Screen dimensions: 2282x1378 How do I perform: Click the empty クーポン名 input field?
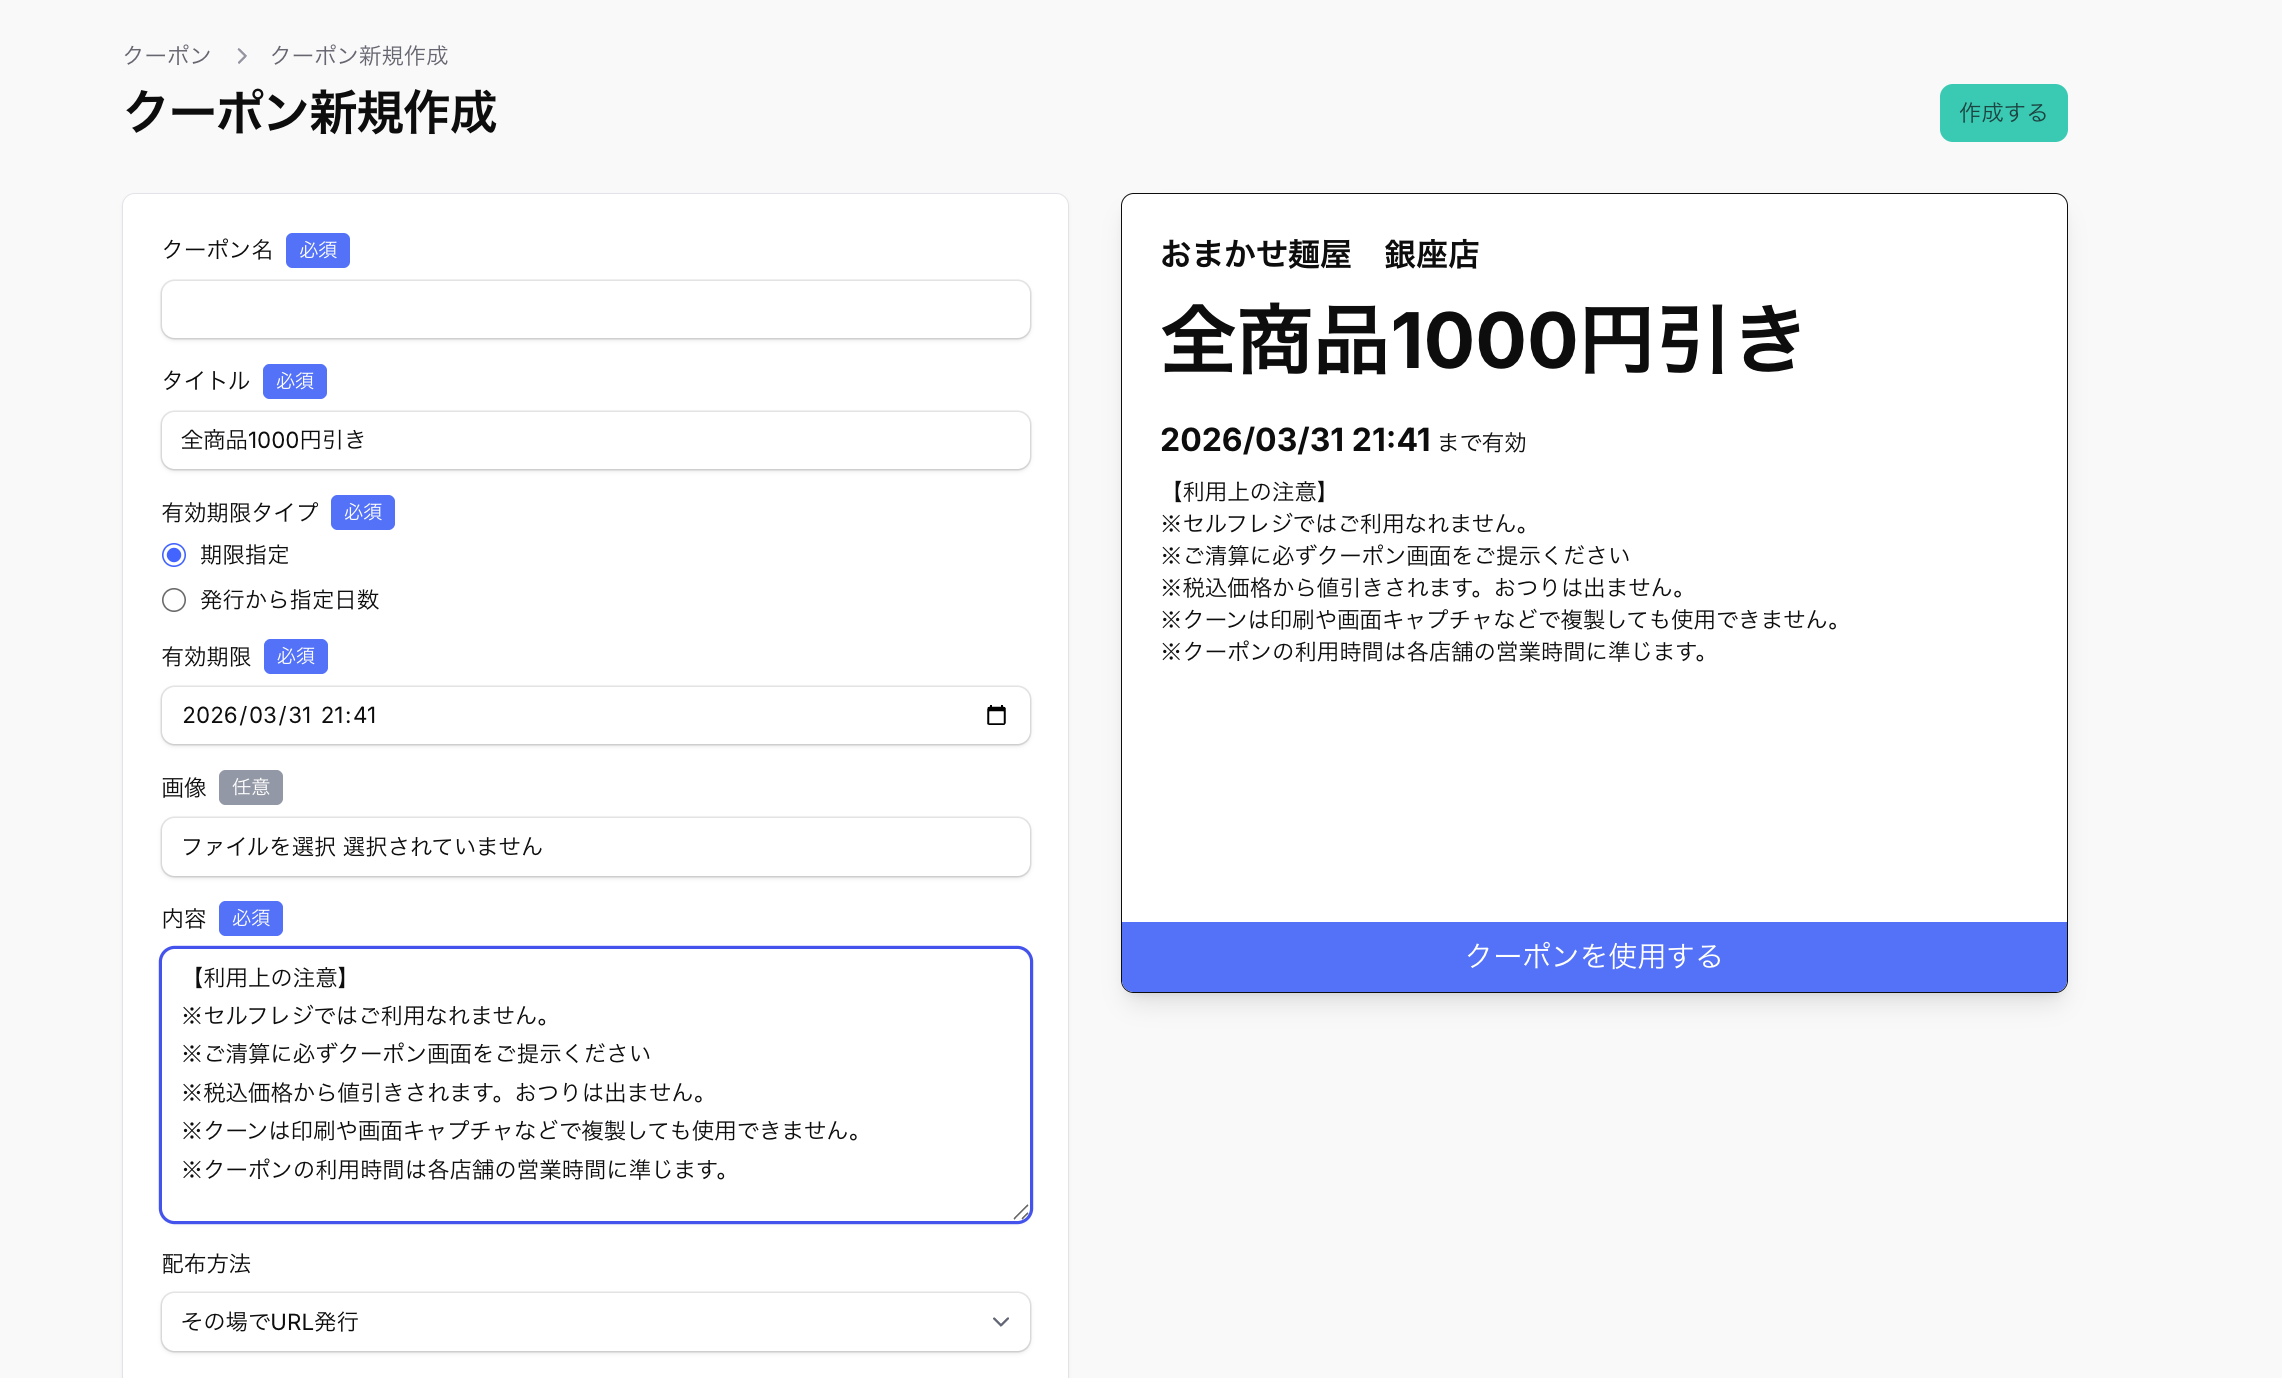coord(595,310)
